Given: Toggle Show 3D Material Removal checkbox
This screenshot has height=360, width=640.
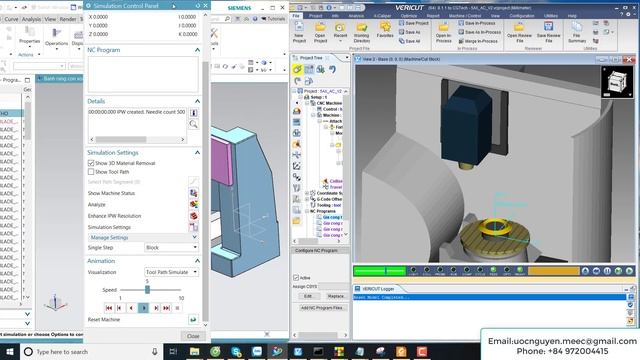Looking at the screenshot, I should pos(91,163).
